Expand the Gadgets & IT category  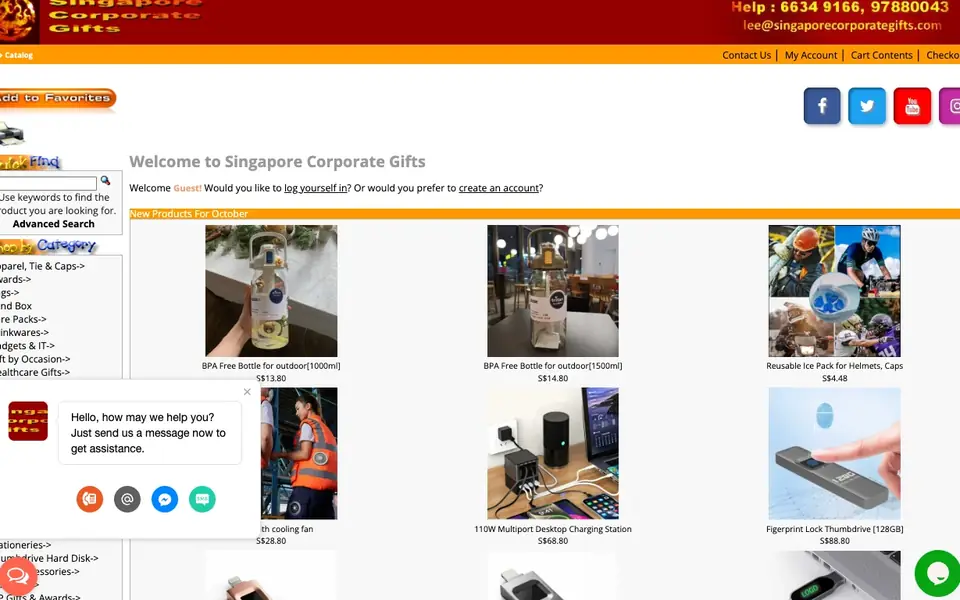coord(28,346)
